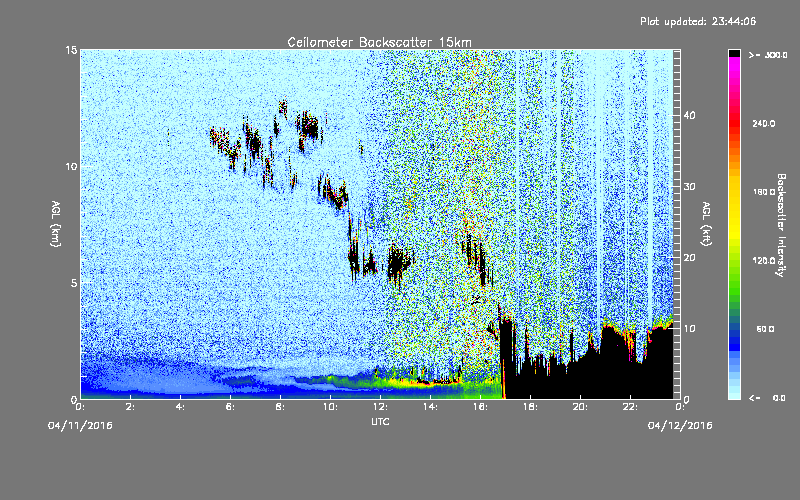Click the 120.0 colorbar value
800x500 pixels.
tap(763, 261)
